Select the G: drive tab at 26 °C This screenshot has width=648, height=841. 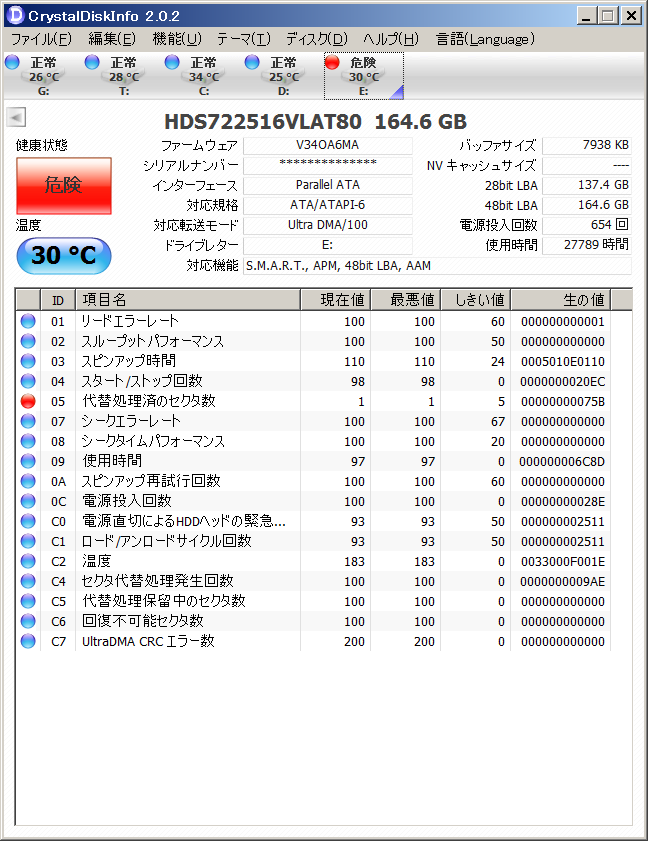pos(43,76)
